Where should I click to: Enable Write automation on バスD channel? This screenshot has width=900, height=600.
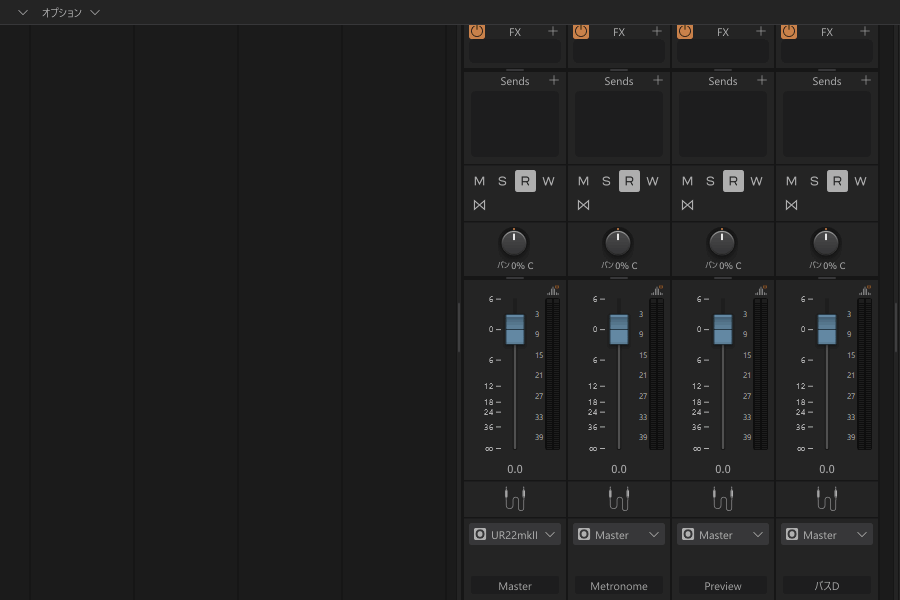[860, 181]
